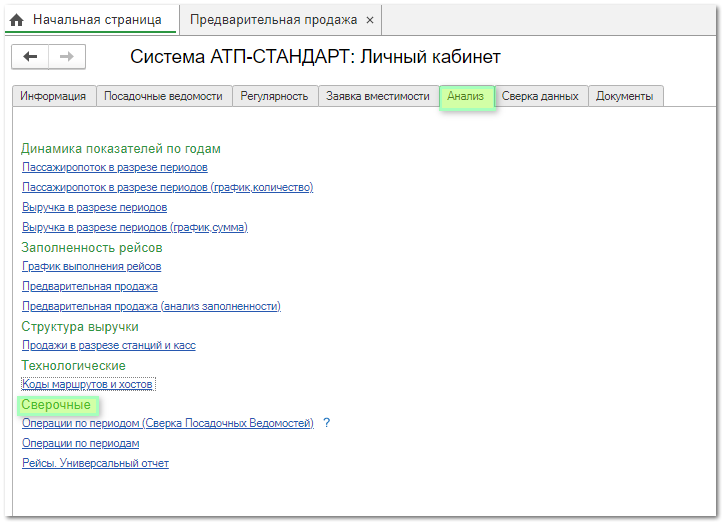
Task: Open Пассажиропоток в разрезе периодов report
Action: pyautogui.click(x=115, y=167)
